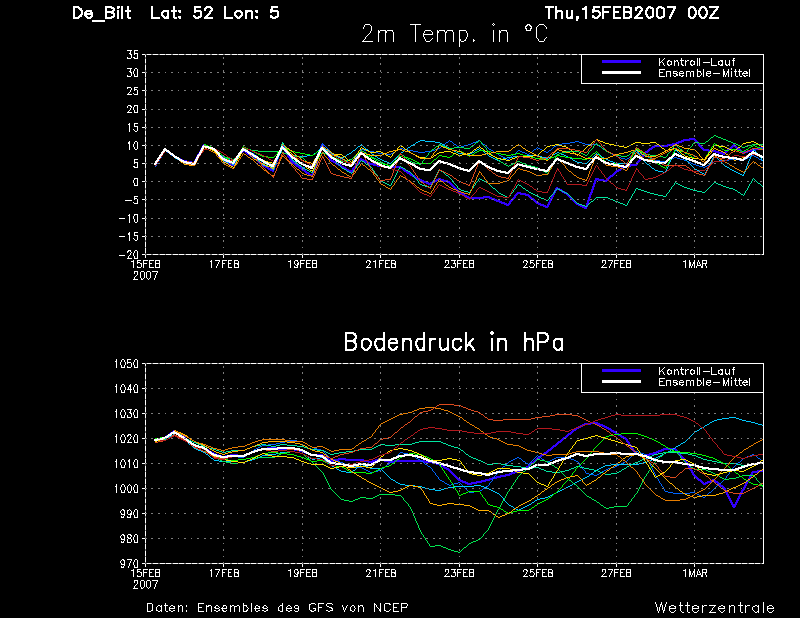Click the '2m Temp. in °C' chart title

(455, 34)
